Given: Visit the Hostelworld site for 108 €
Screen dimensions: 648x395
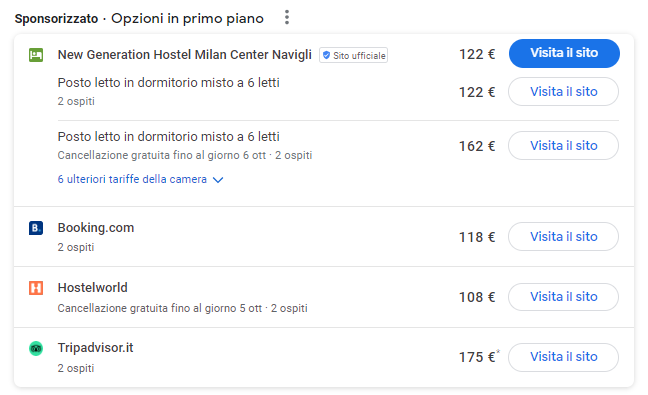Looking at the screenshot, I should click(563, 297).
